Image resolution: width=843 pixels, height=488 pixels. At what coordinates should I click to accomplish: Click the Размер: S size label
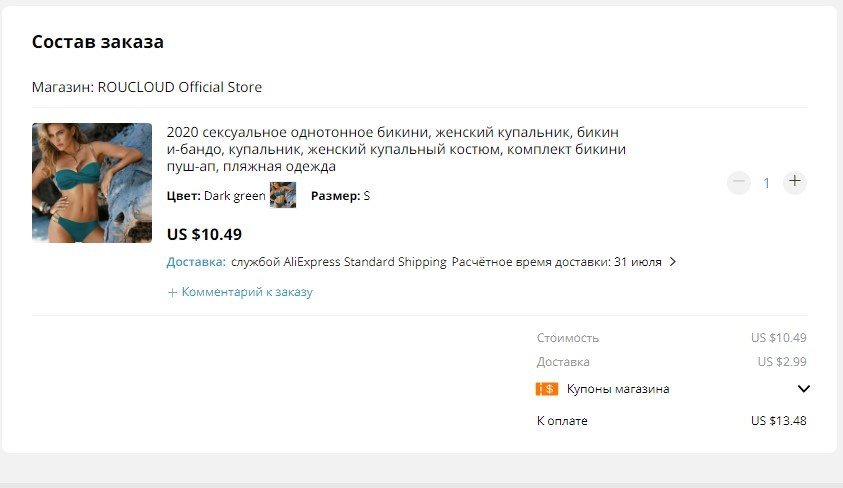tap(340, 196)
